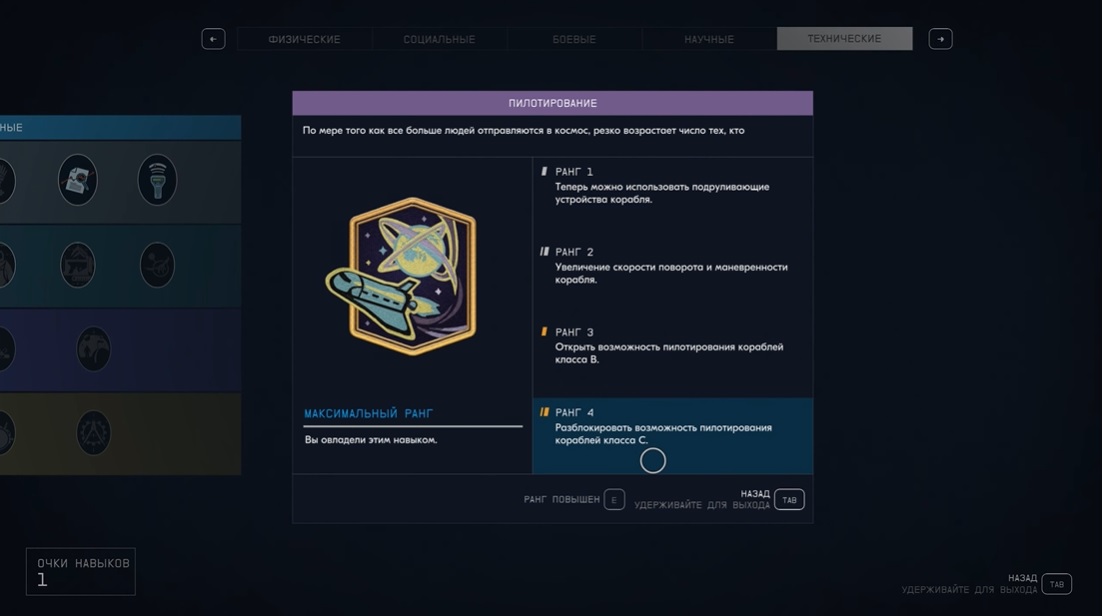Click the TAB key in bottom-right screen corner
Viewport: 1108px width, 616px height.
pyautogui.click(x=1056, y=584)
